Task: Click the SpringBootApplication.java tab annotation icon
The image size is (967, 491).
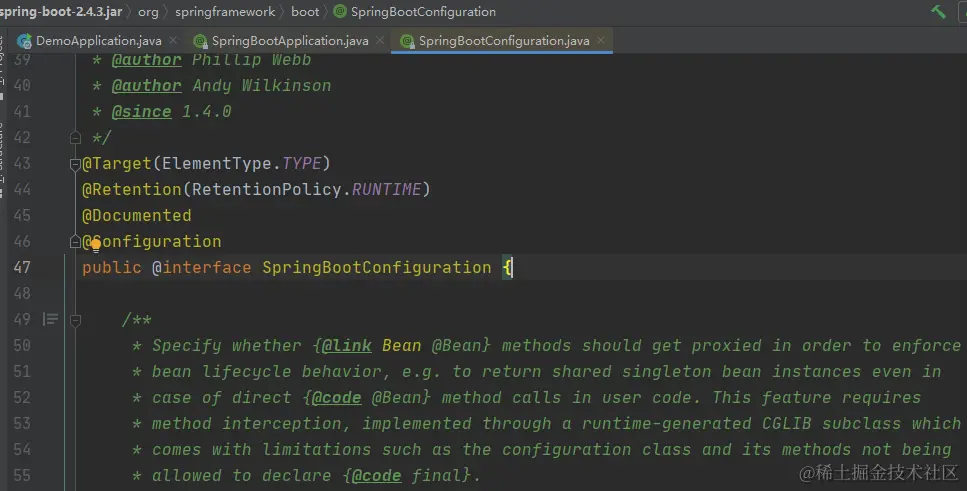Action: [x=200, y=41]
